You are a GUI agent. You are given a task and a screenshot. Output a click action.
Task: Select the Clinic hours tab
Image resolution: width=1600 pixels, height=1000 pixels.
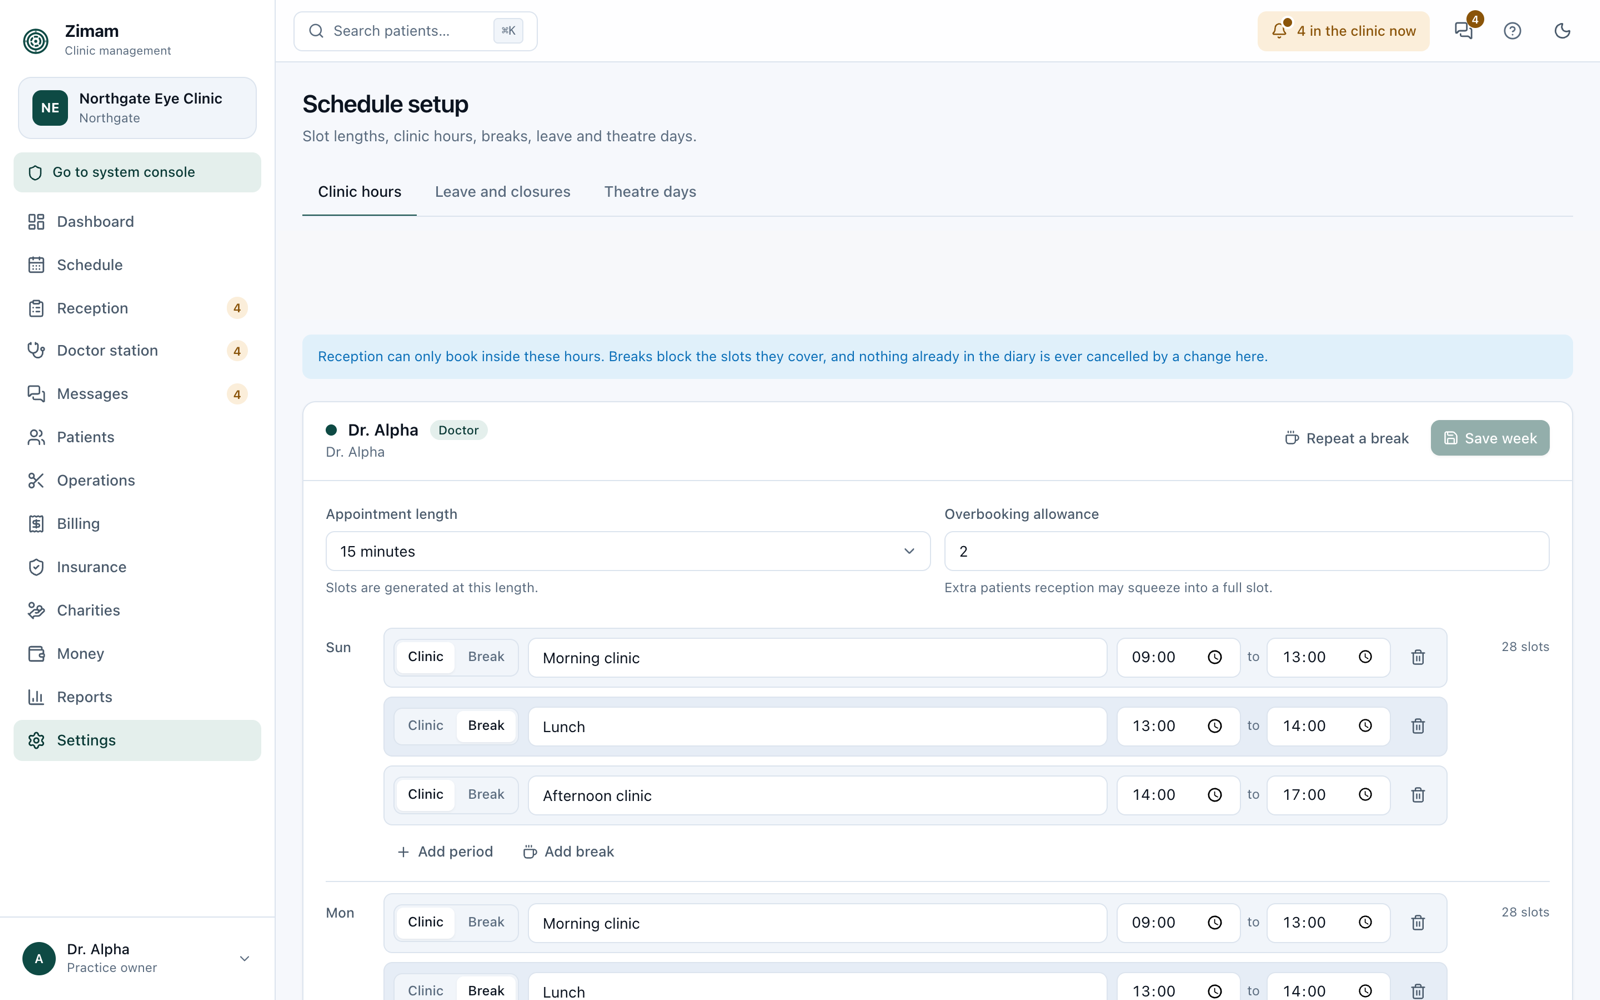pos(360,192)
